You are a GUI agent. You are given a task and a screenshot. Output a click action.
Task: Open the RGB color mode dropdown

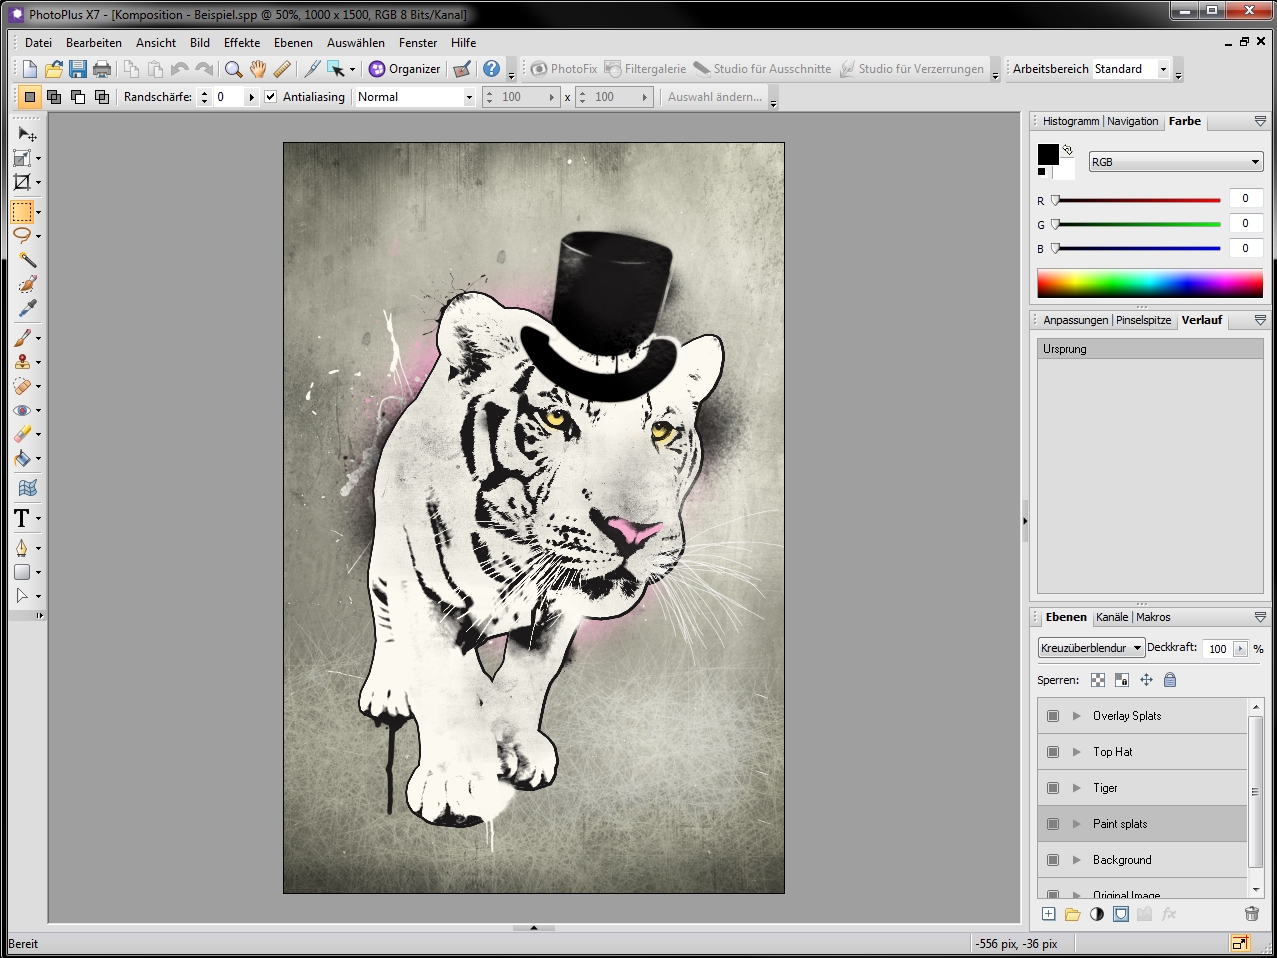pyautogui.click(x=1175, y=162)
